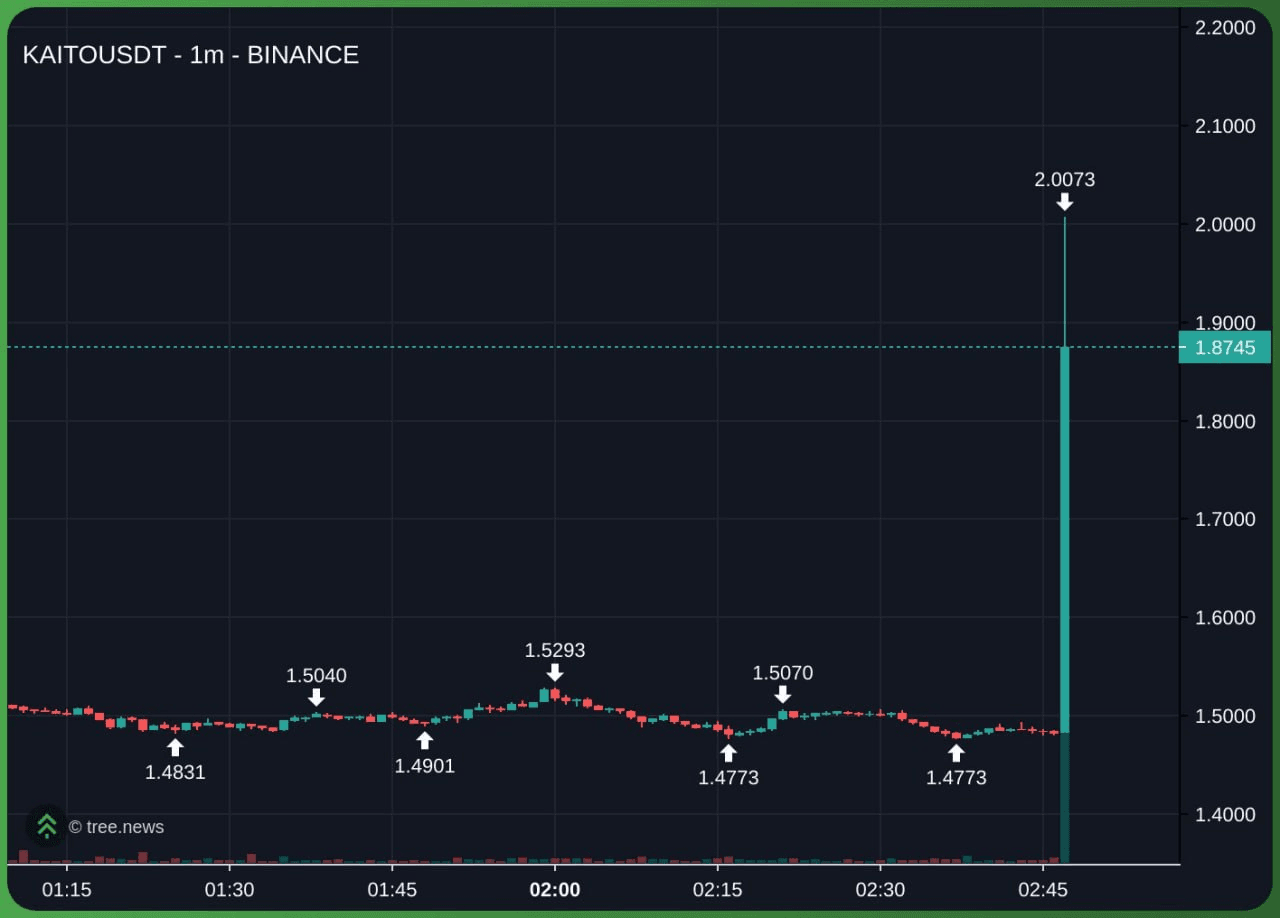The image size is (1280, 918).
Task: Click the 1.4831 low price marker
Action: click(x=175, y=772)
